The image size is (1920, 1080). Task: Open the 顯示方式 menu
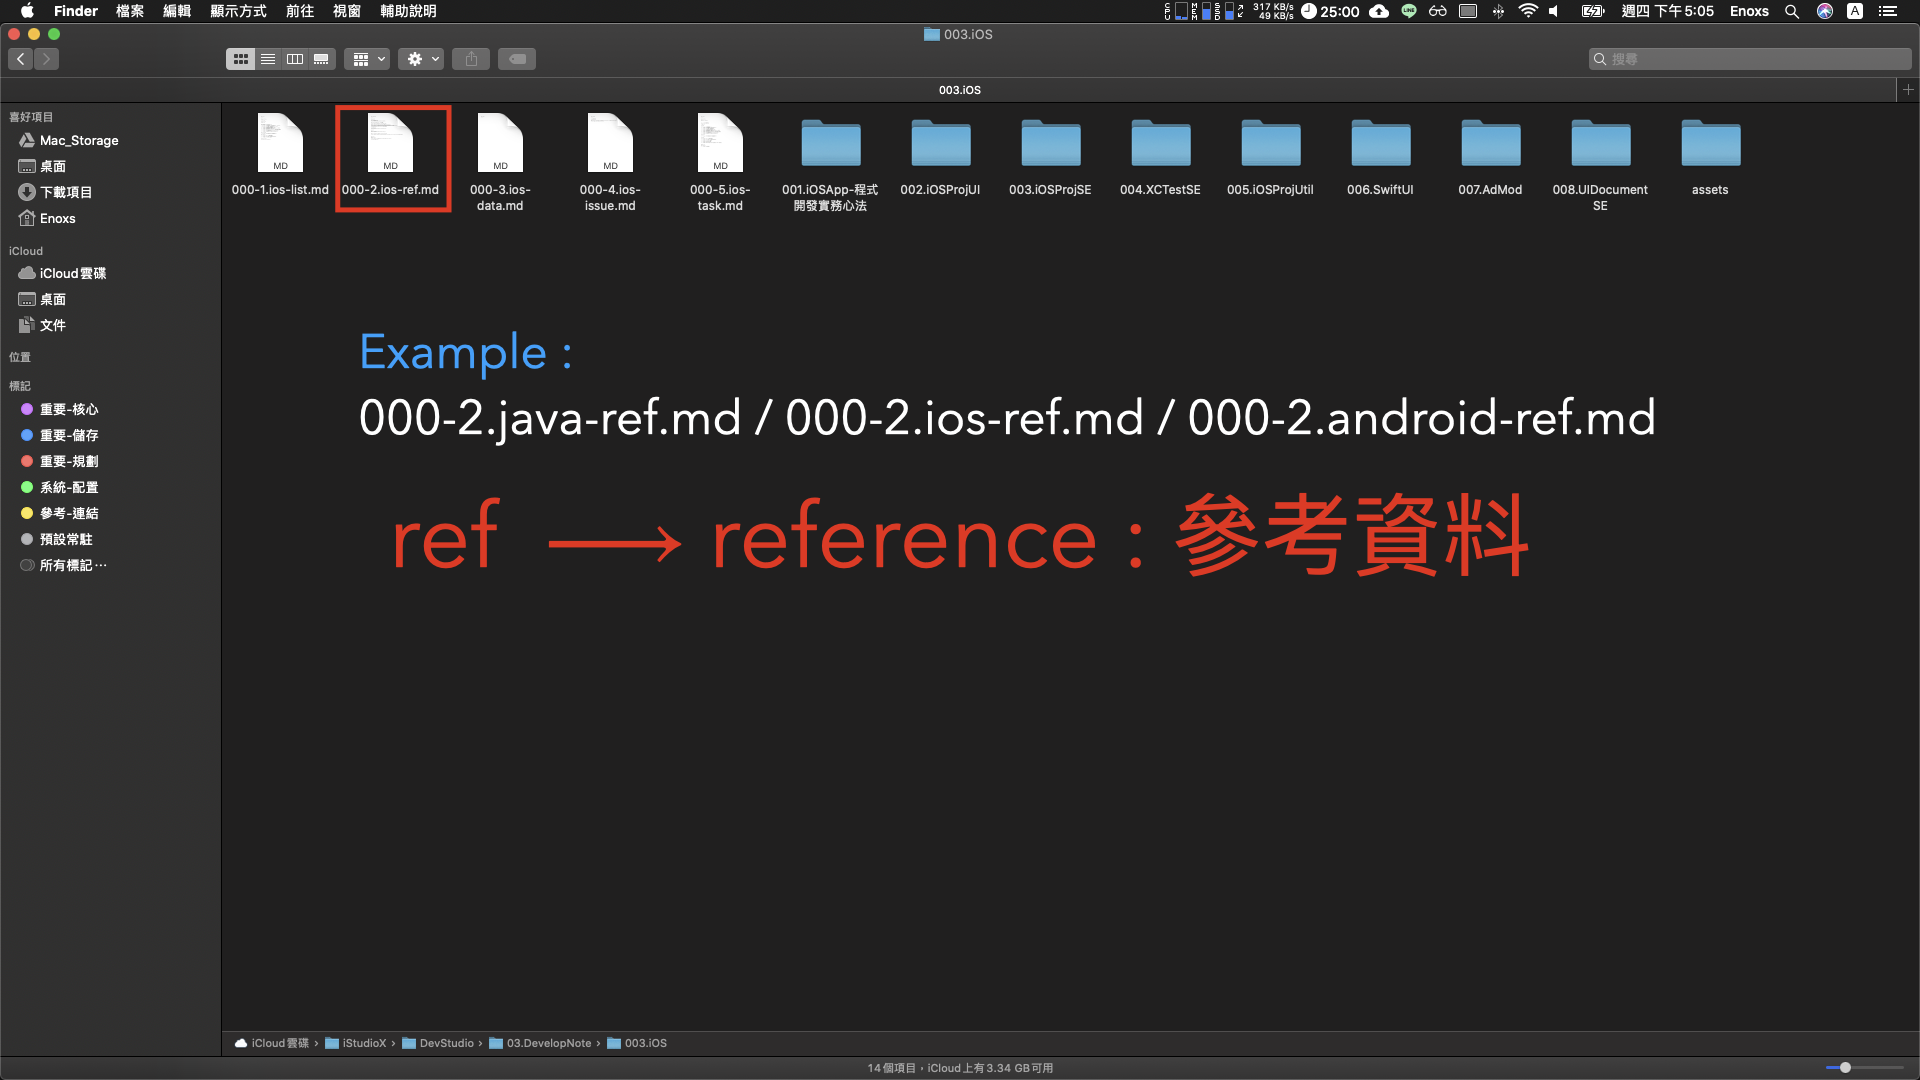pyautogui.click(x=238, y=11)
